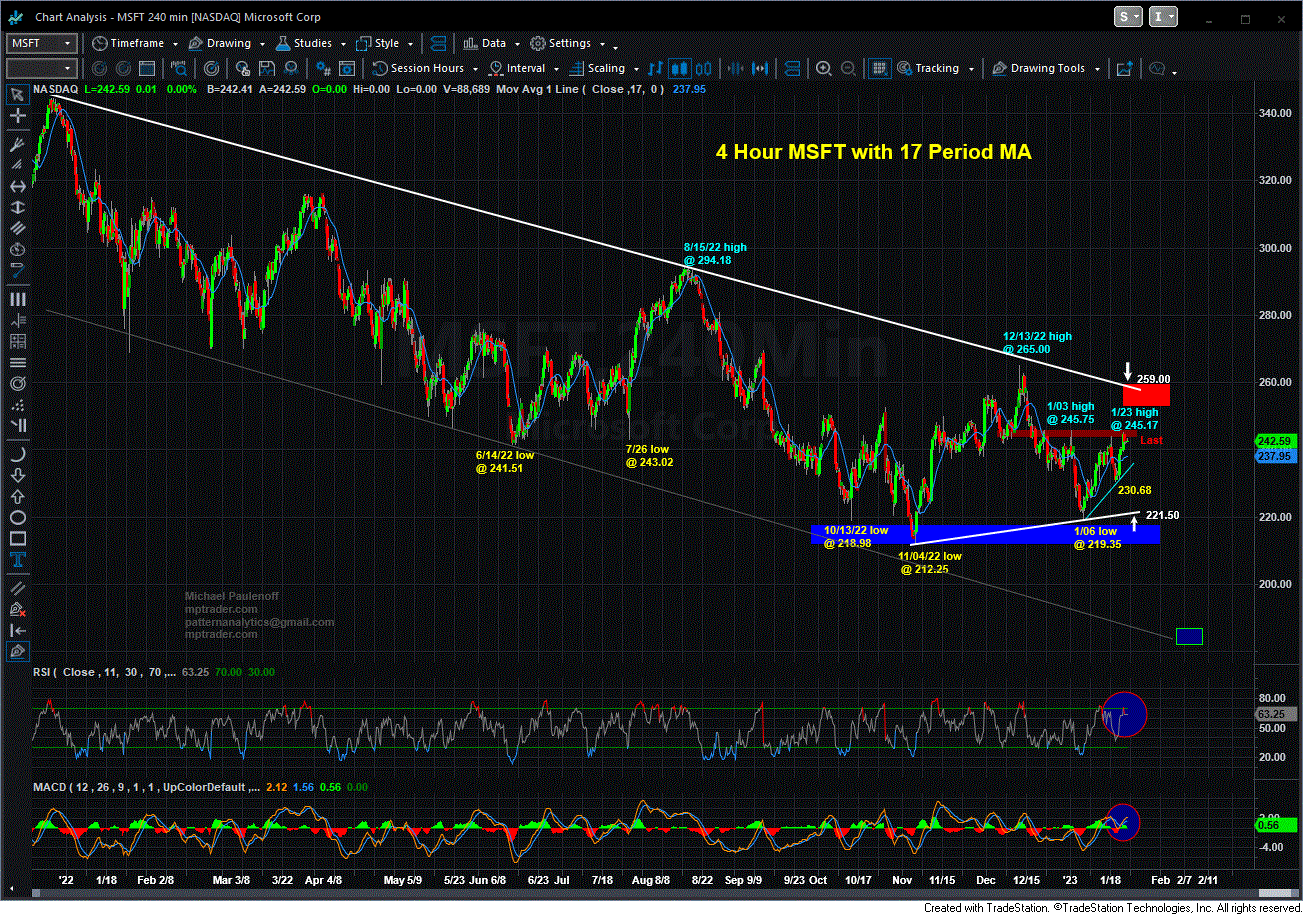Image resolution: width=1303 pixels, height=914 pixels.
Task: Select the vertical bars drawing tool
Action: pyautogui.click(x=17, y=299)
